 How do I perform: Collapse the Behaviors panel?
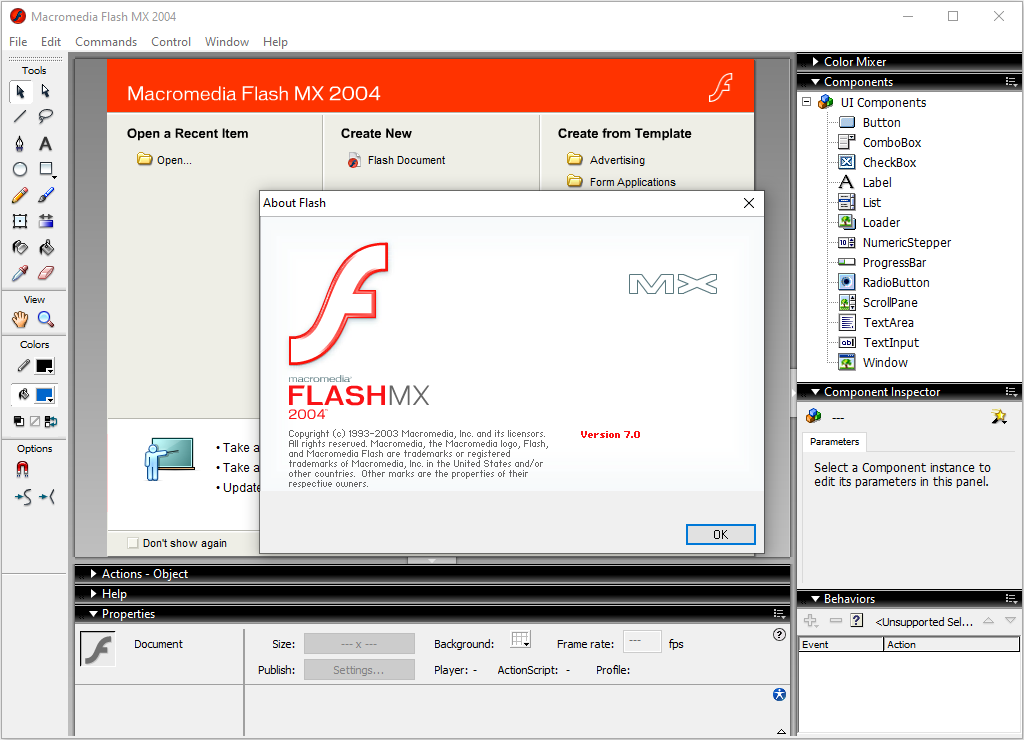(816, 599)
